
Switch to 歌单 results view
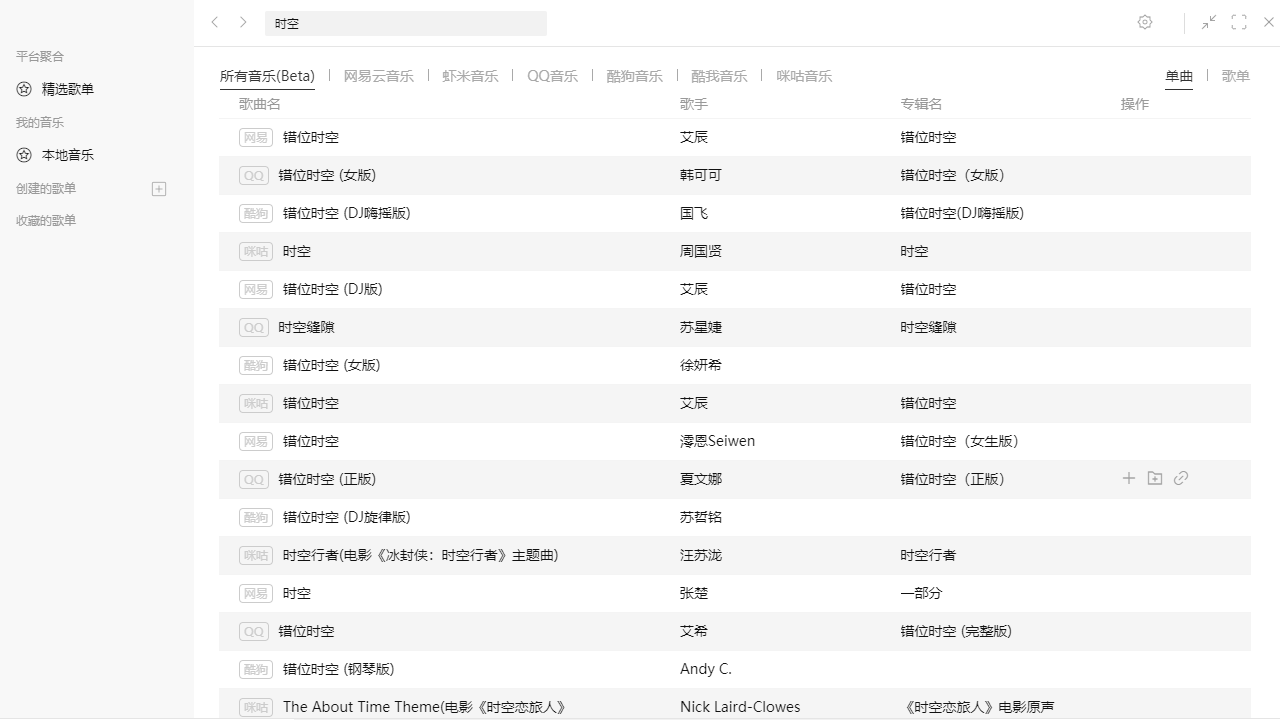1235,75
